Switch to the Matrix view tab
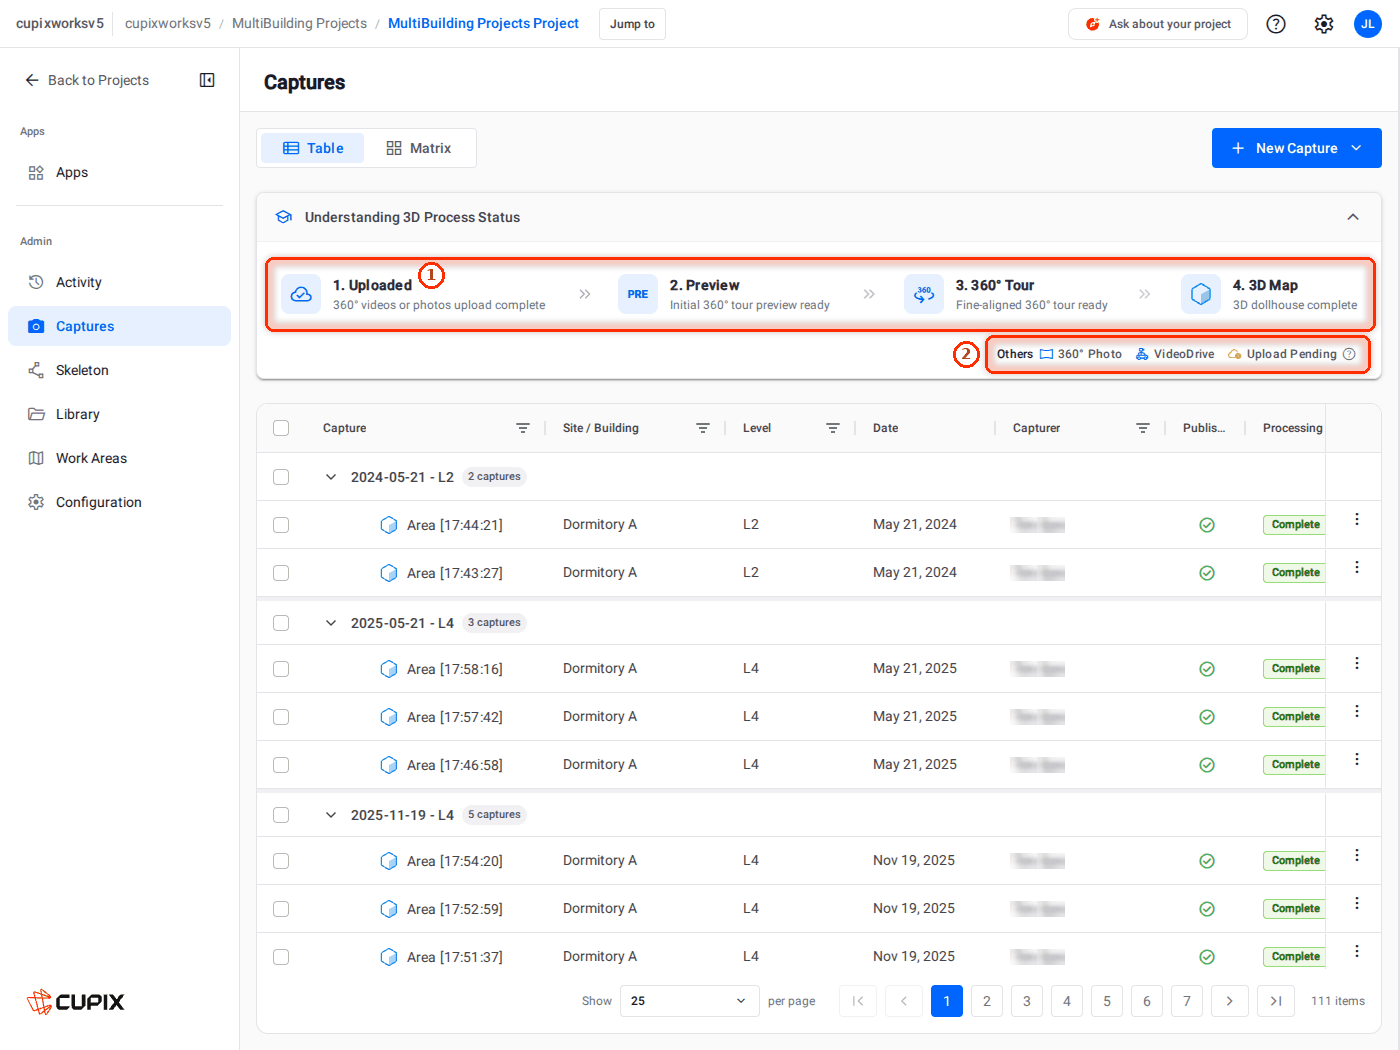The width and height of the screenshot is (1400, 1050). [419, 148]
